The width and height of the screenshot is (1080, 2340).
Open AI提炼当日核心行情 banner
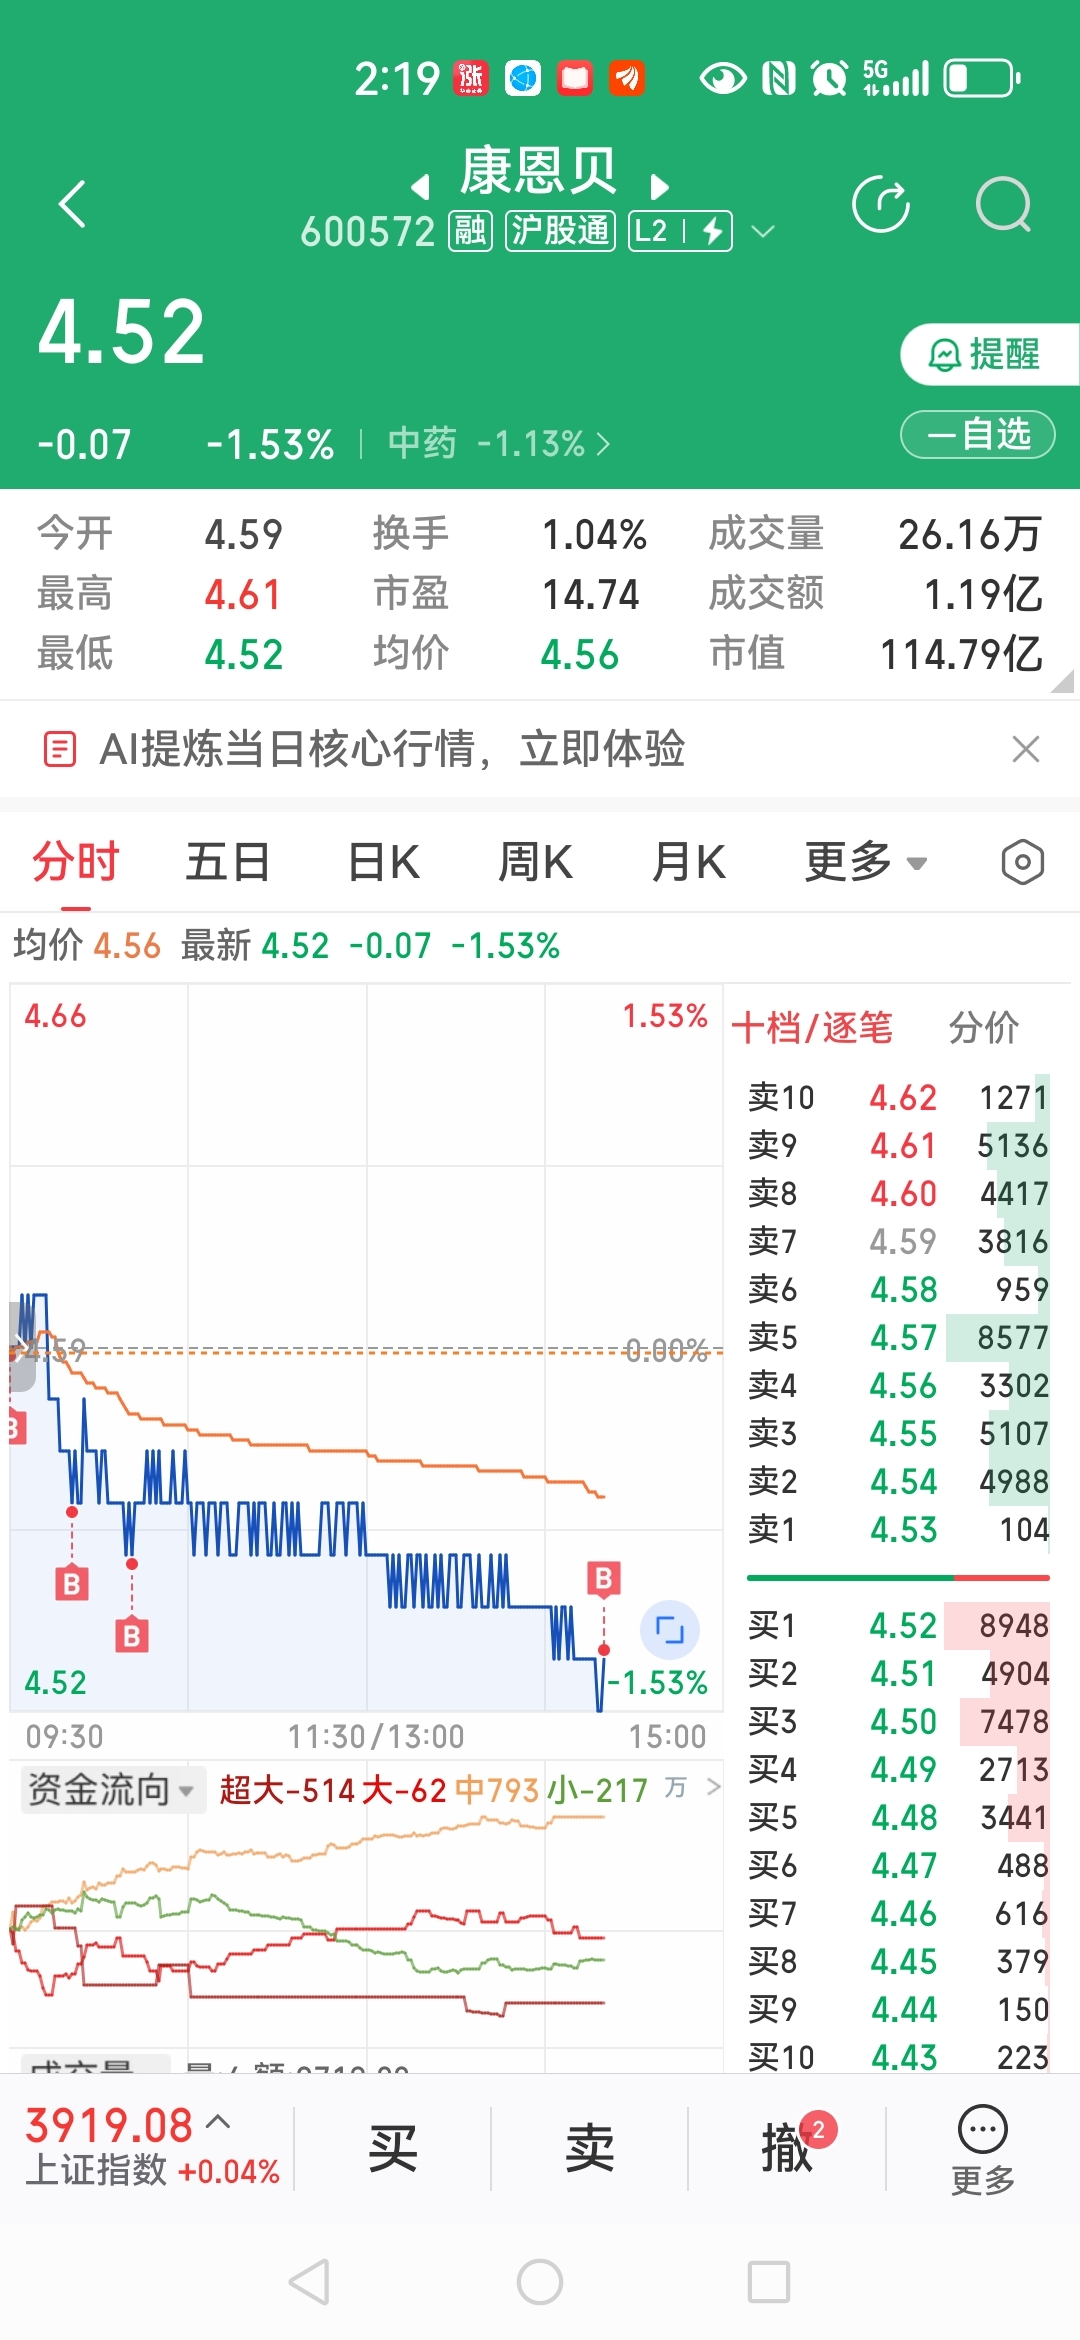pos(392,749)
